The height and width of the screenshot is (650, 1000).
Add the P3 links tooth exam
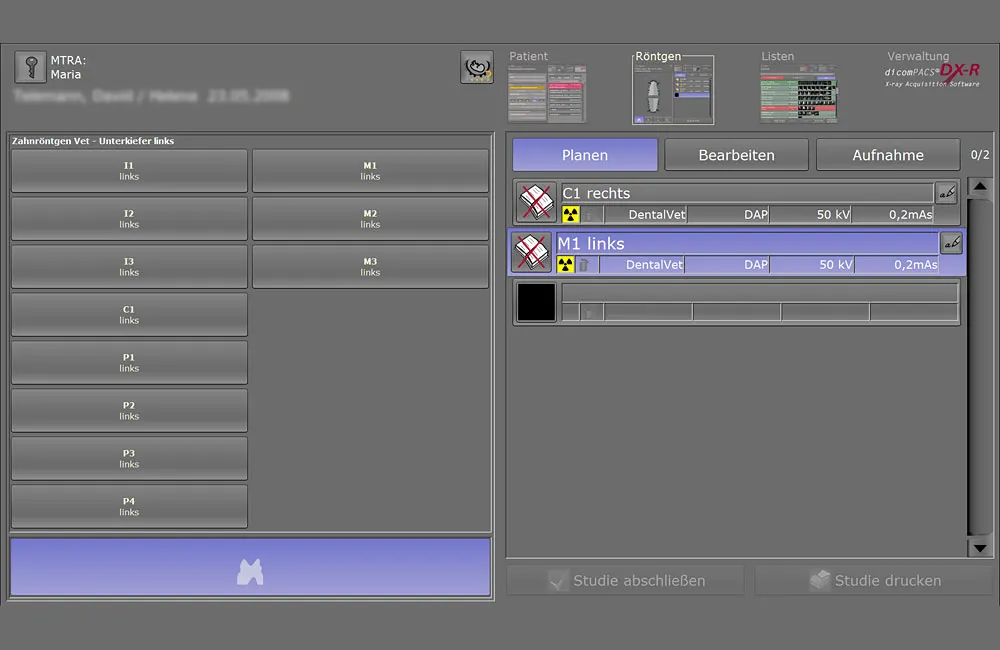[x=129, y=458]
